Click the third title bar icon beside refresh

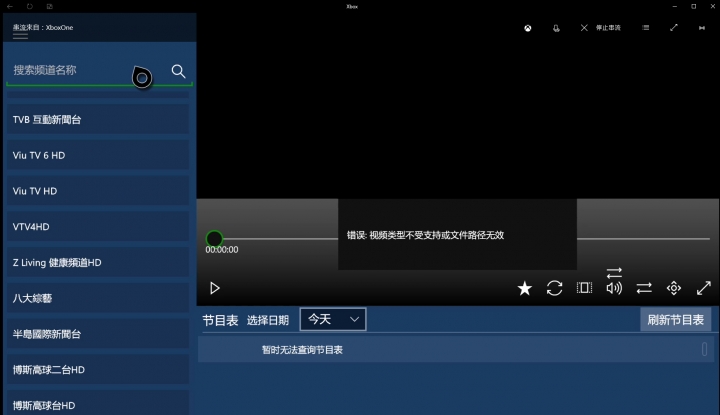[x=50, y=6]
